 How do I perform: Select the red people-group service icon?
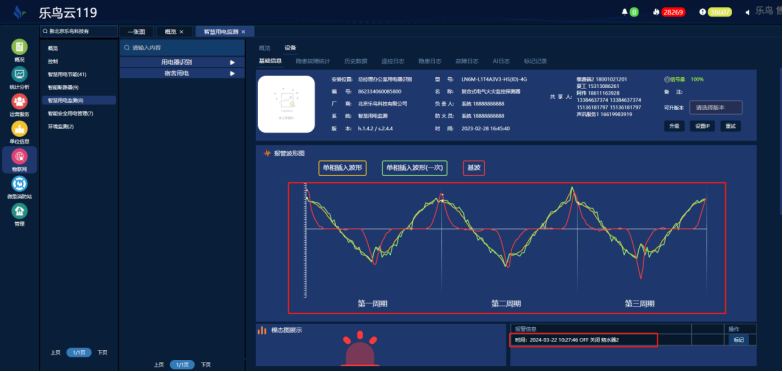[19, 102]
